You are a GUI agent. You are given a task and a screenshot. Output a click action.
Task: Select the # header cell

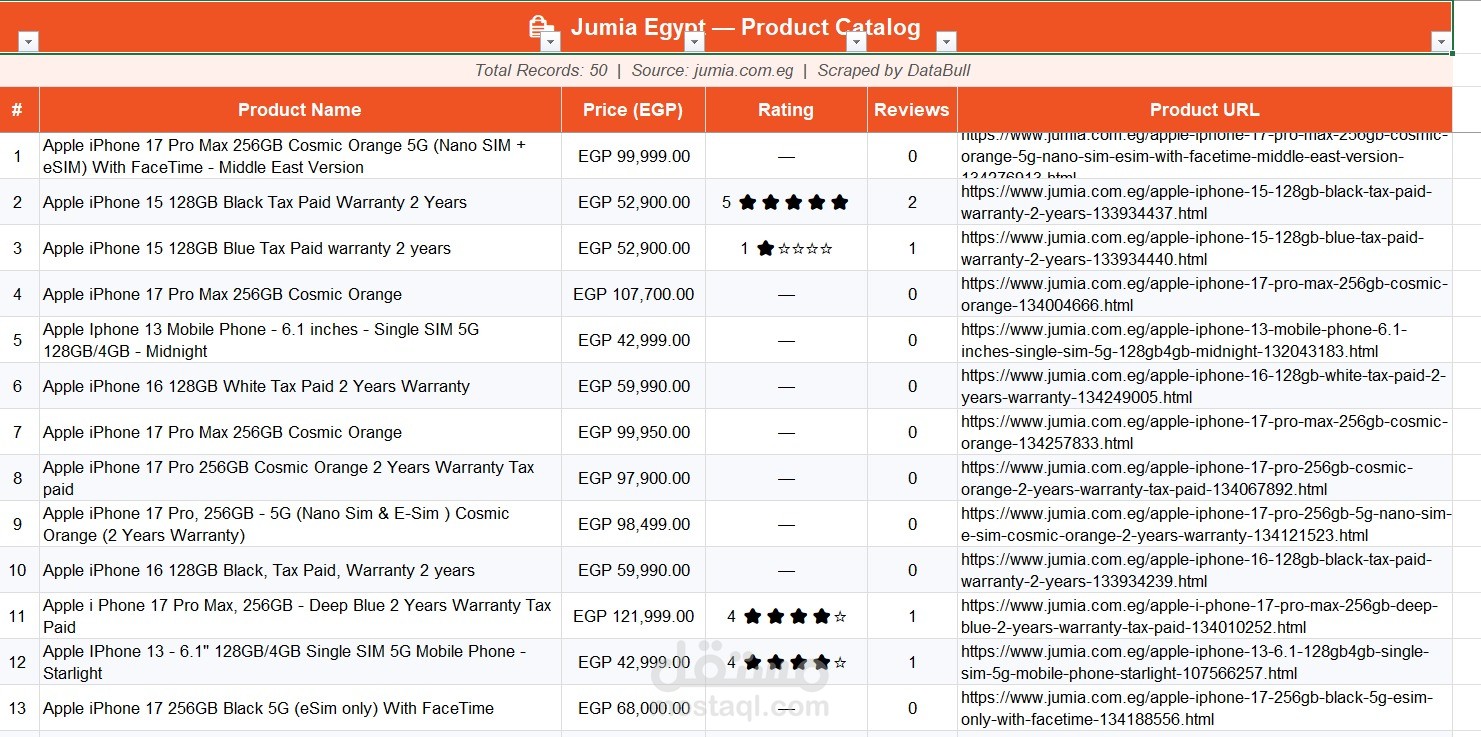pyautogui.click(x=19, y=110)
